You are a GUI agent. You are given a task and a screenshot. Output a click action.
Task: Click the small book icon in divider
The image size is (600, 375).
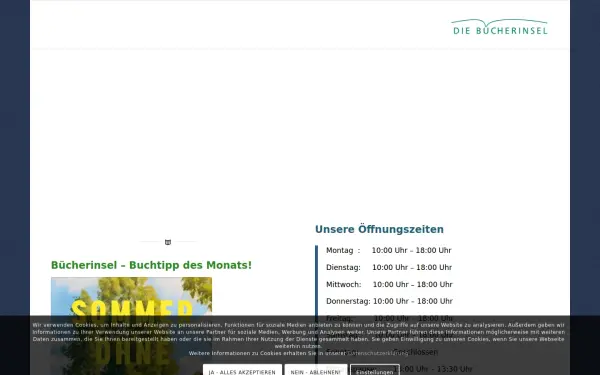click(168, 242)
